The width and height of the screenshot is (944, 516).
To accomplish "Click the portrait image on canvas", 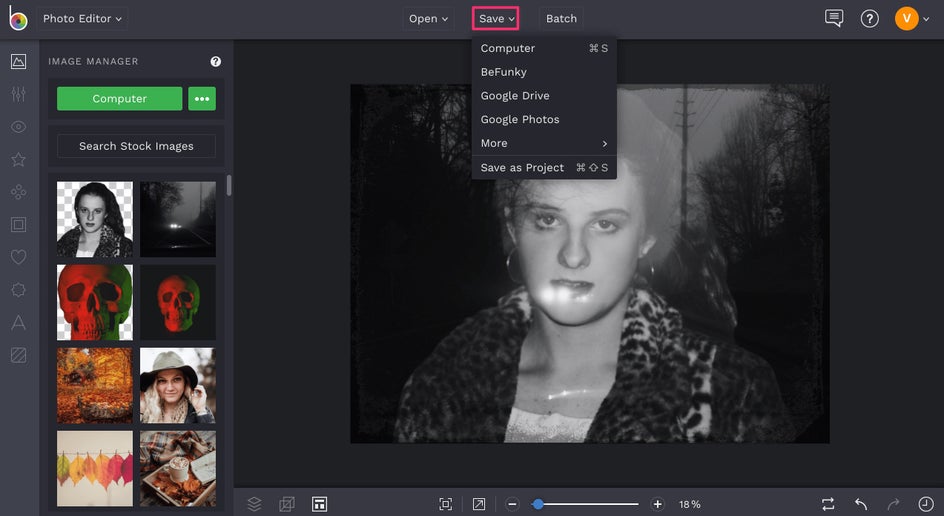I will click(590, 264).
